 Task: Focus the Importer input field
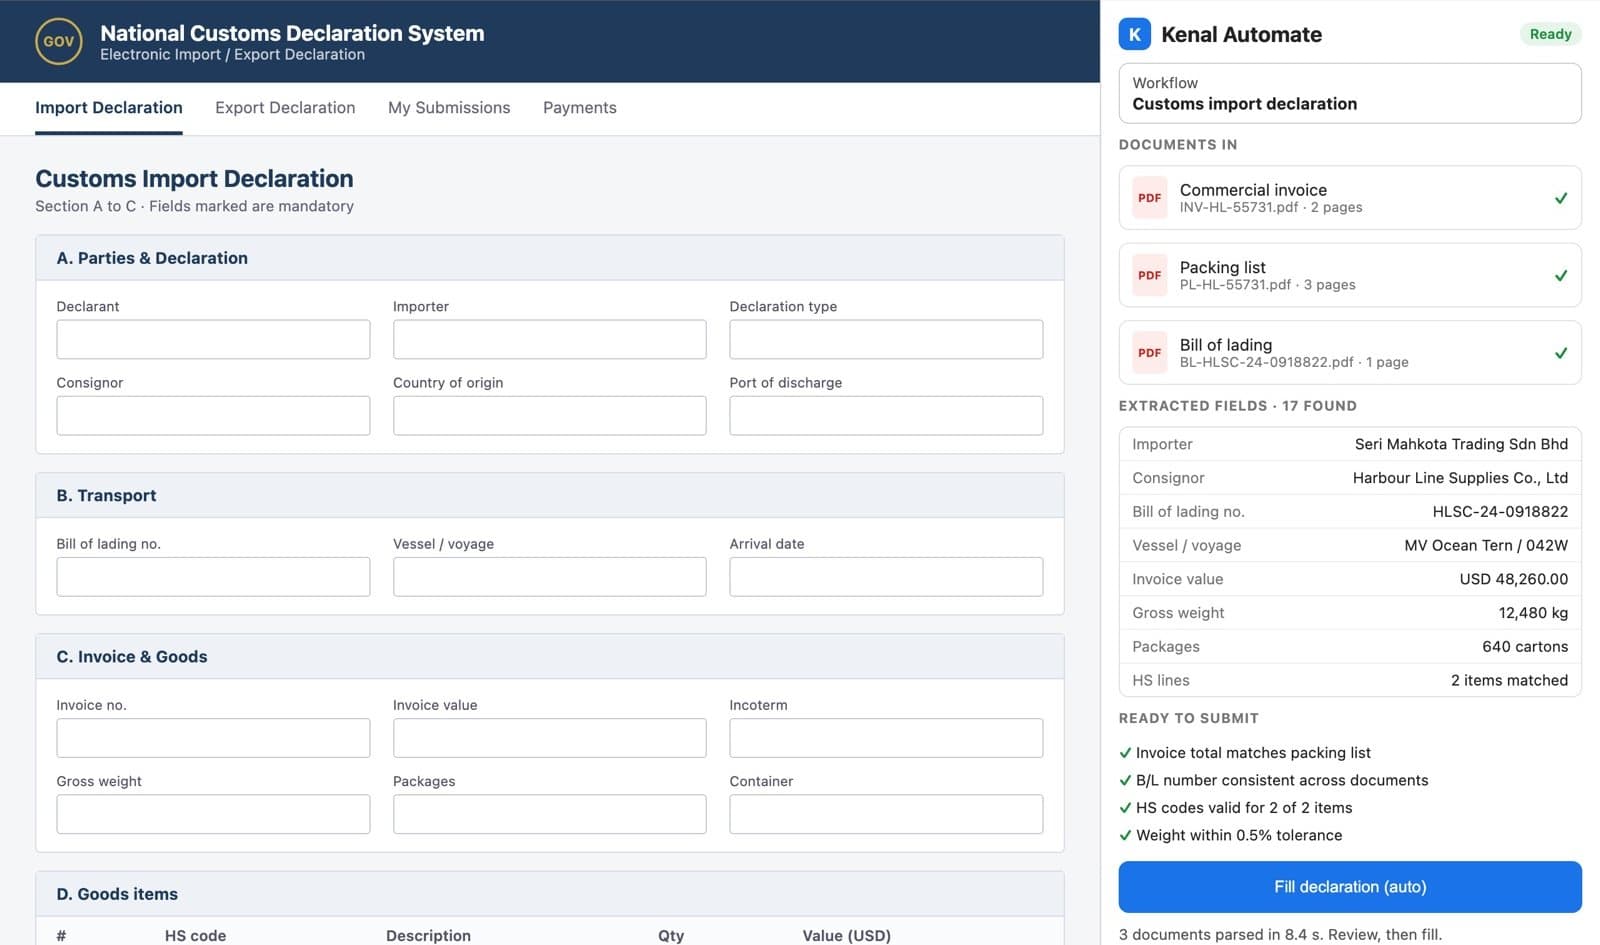point(550,339)
